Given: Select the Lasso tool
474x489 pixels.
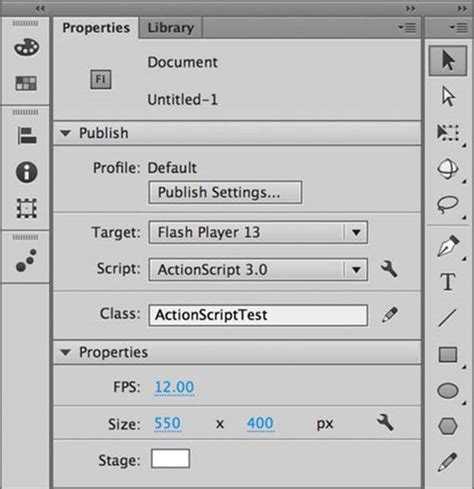Looking at the screenshot, I should click(448, 204).
